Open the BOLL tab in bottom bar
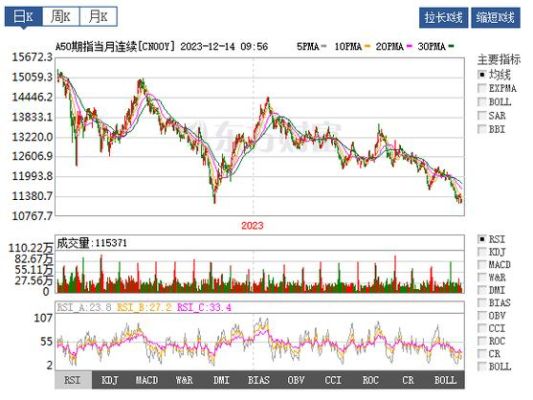This screenshot has height=400, width=533. [x=445, y=380]
